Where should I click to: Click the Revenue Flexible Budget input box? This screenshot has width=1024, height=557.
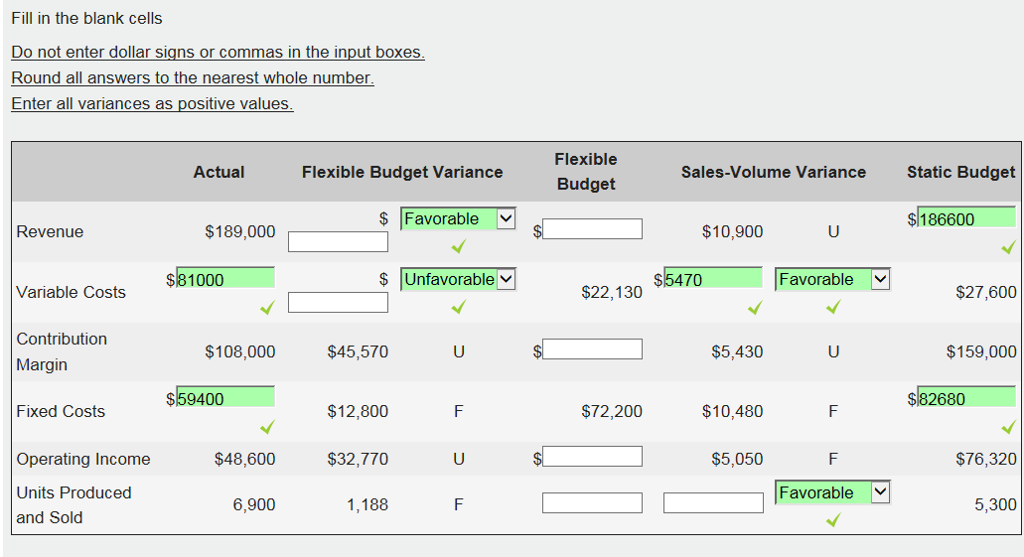coord(592,230)
